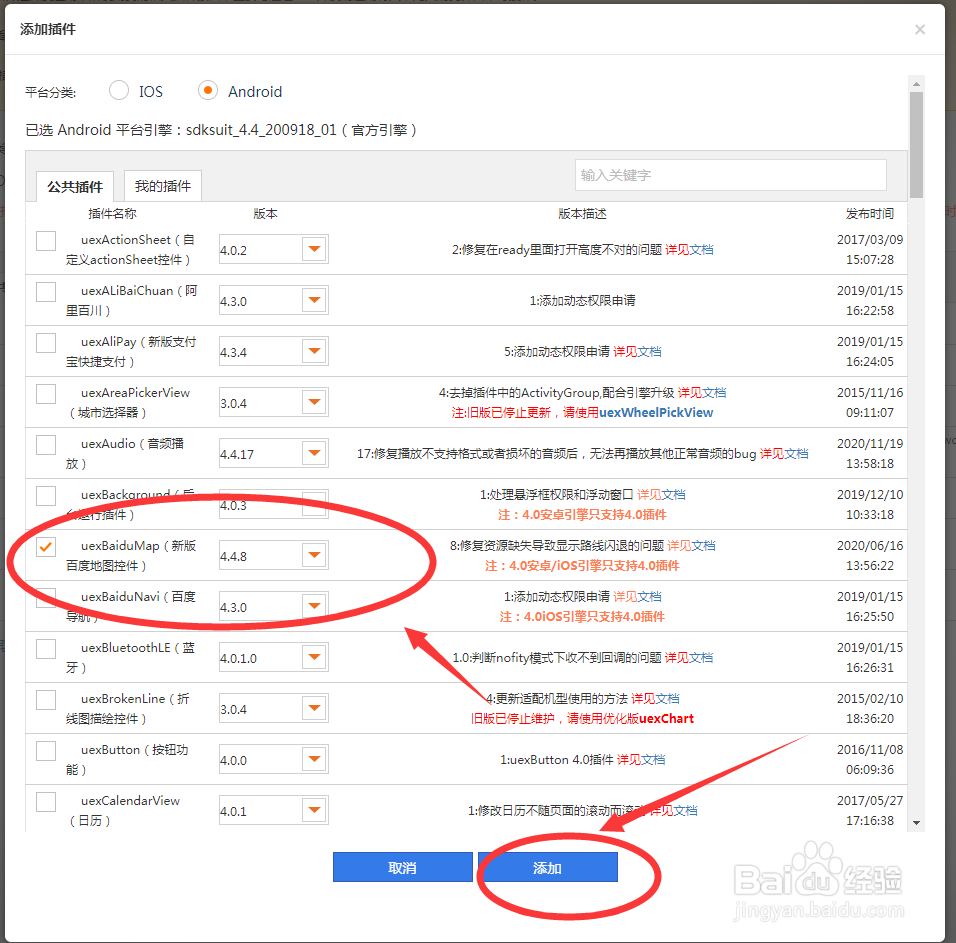The width and height of the screenshot is (956, 943).
Task: Open 详见文档 link in uexBaiduMap row
Action: point(691,546)
